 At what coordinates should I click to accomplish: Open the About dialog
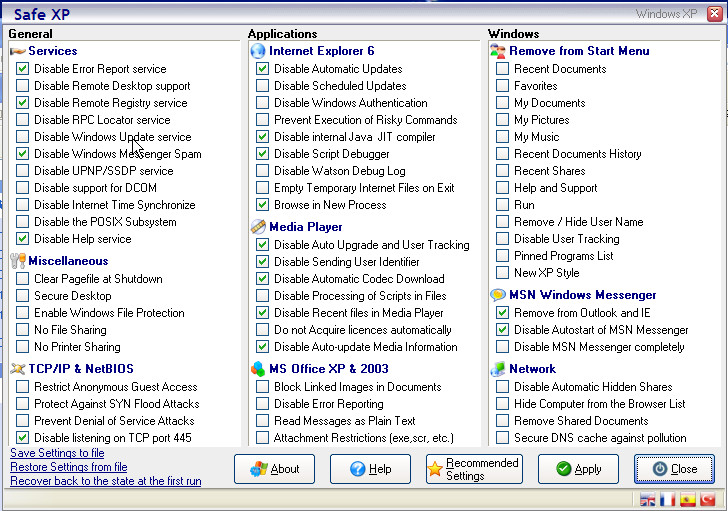click(274, 469)
